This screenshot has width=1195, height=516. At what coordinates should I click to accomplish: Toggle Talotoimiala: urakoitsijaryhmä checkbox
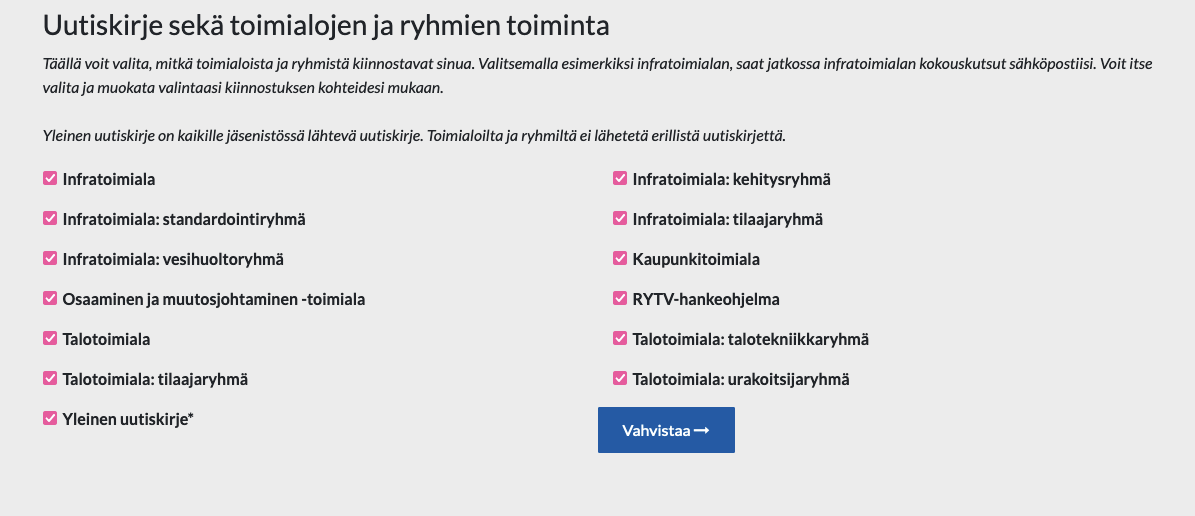pos(620,379)
